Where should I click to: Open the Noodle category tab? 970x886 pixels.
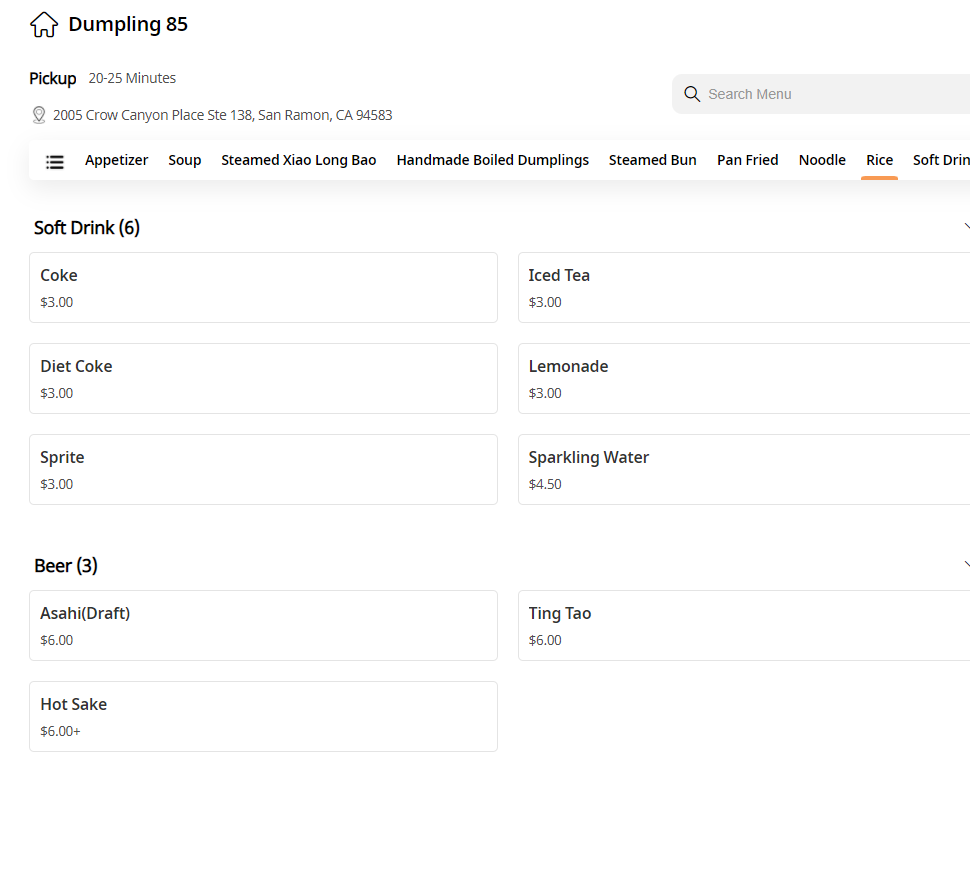(822, 160)
